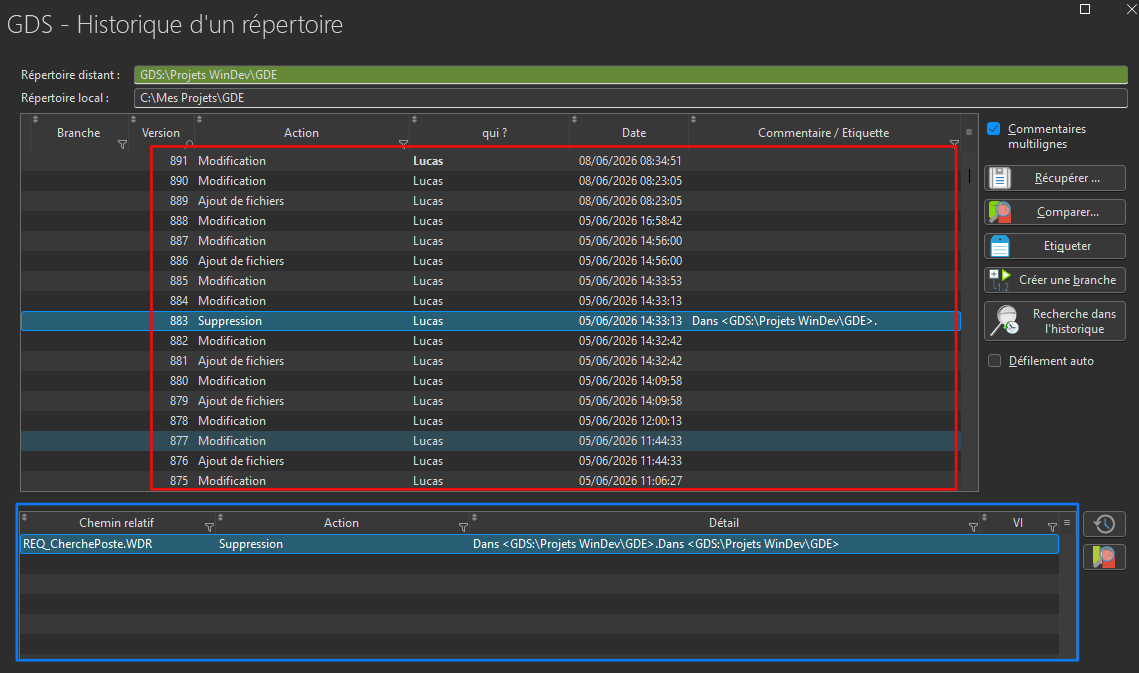
Task: Open the Détail column filter
Action: tap(973, 527)
